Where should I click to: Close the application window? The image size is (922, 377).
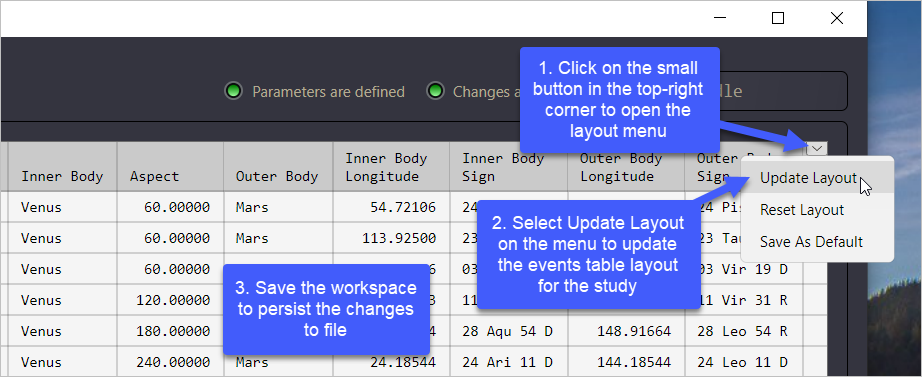pos(837,18)
